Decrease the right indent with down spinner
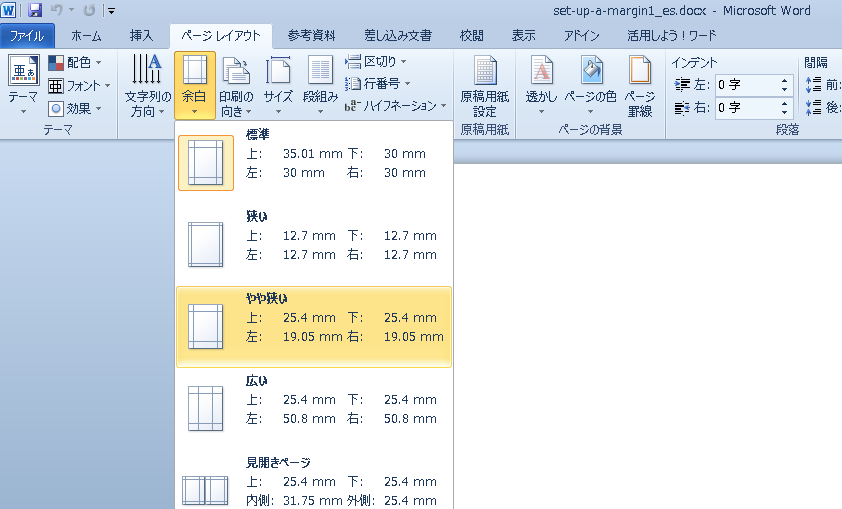Image resolution: width=842 pixels, height=509 pixels. point(785,113)
